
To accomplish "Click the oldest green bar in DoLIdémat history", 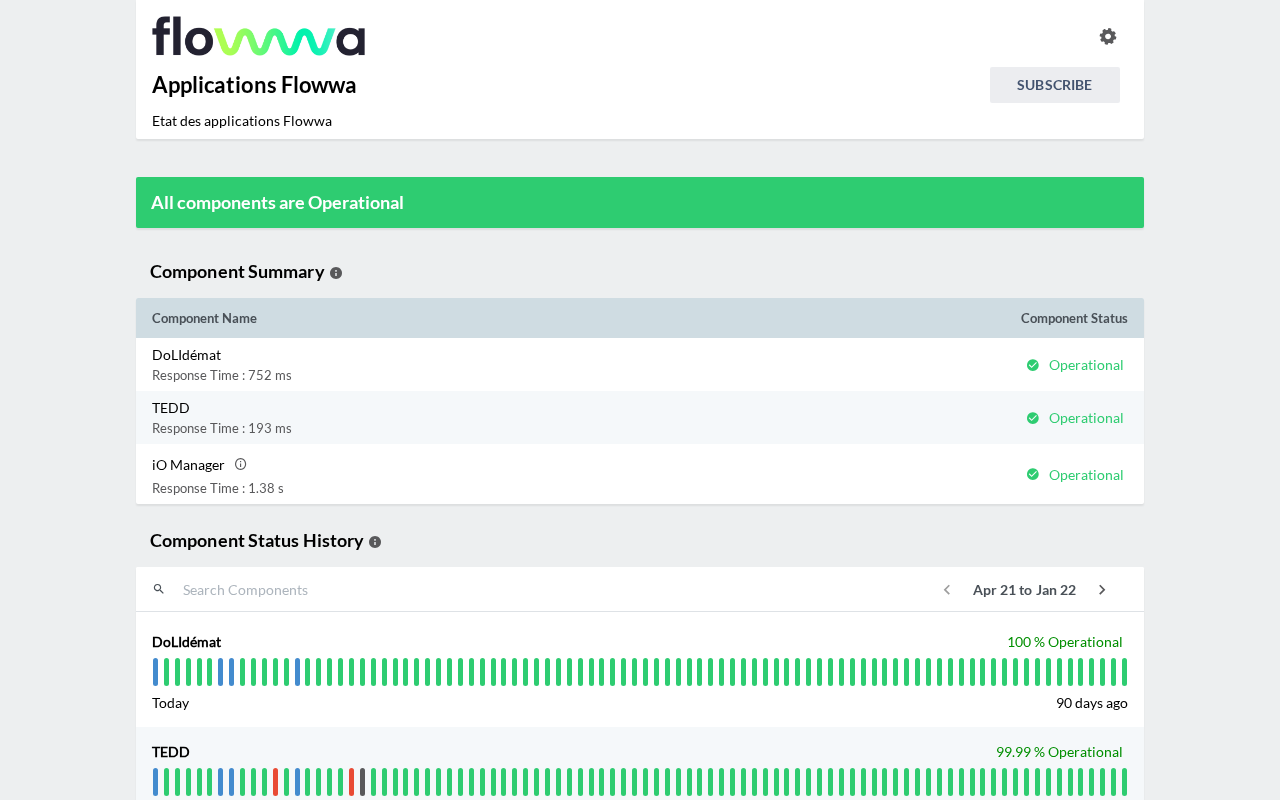I will (1124, 672).
